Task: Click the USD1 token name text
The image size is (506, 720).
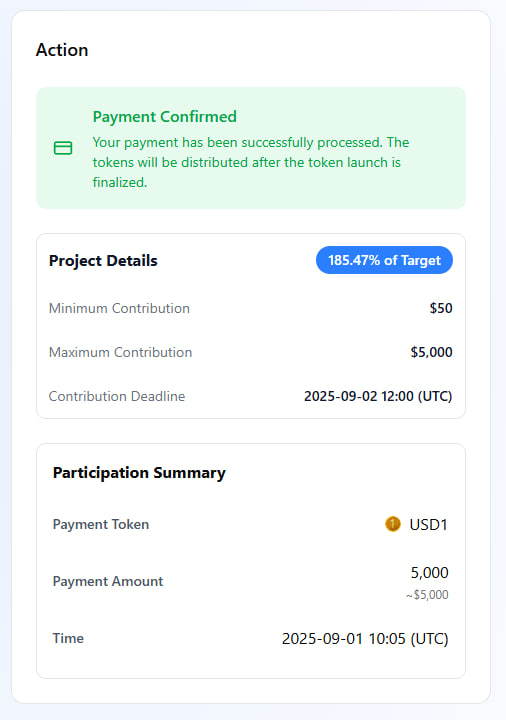Action: point(428,524)
